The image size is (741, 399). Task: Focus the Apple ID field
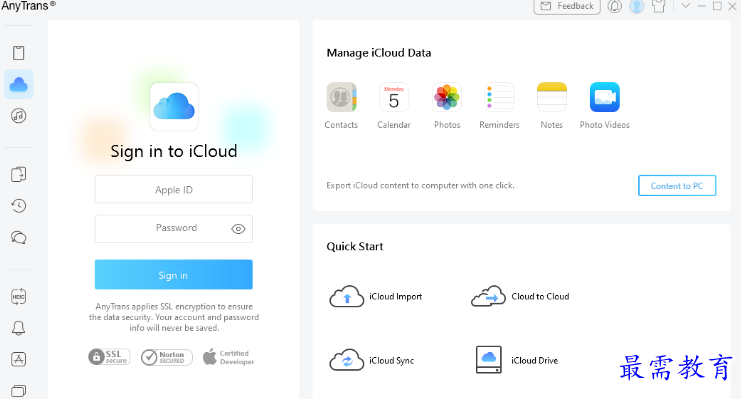[x=173, y=190]
